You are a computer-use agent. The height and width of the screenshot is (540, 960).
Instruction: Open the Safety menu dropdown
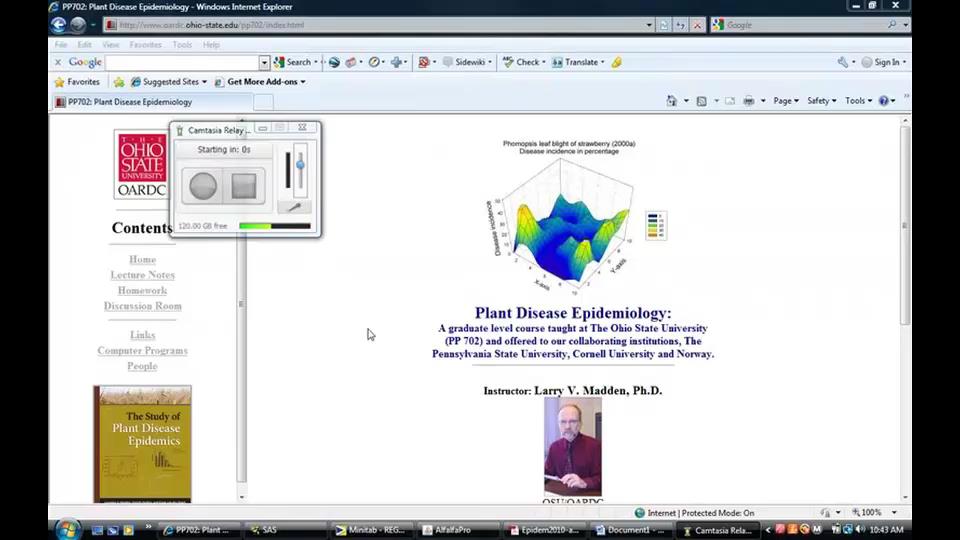click(821, 100)
